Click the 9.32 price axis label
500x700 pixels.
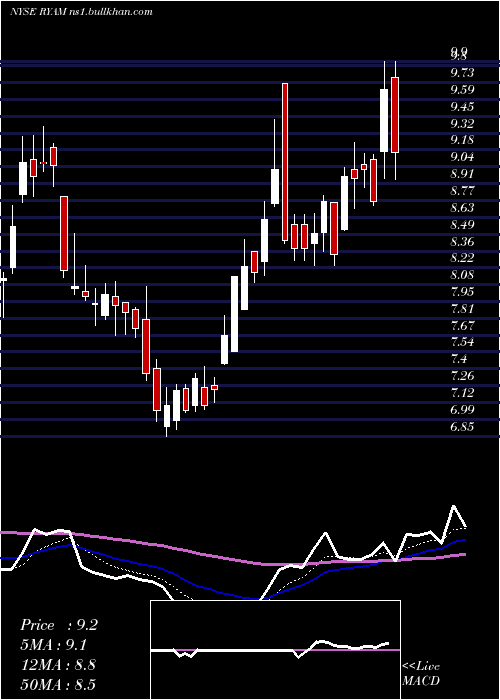coord(462,123)
